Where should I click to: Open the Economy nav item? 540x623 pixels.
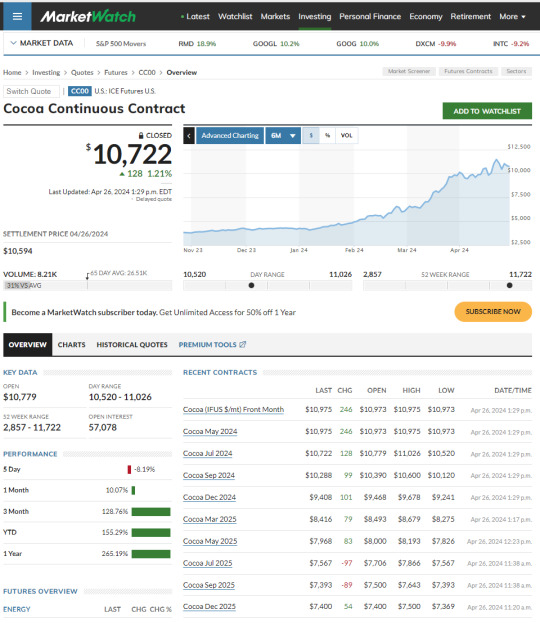click(426, 17)
